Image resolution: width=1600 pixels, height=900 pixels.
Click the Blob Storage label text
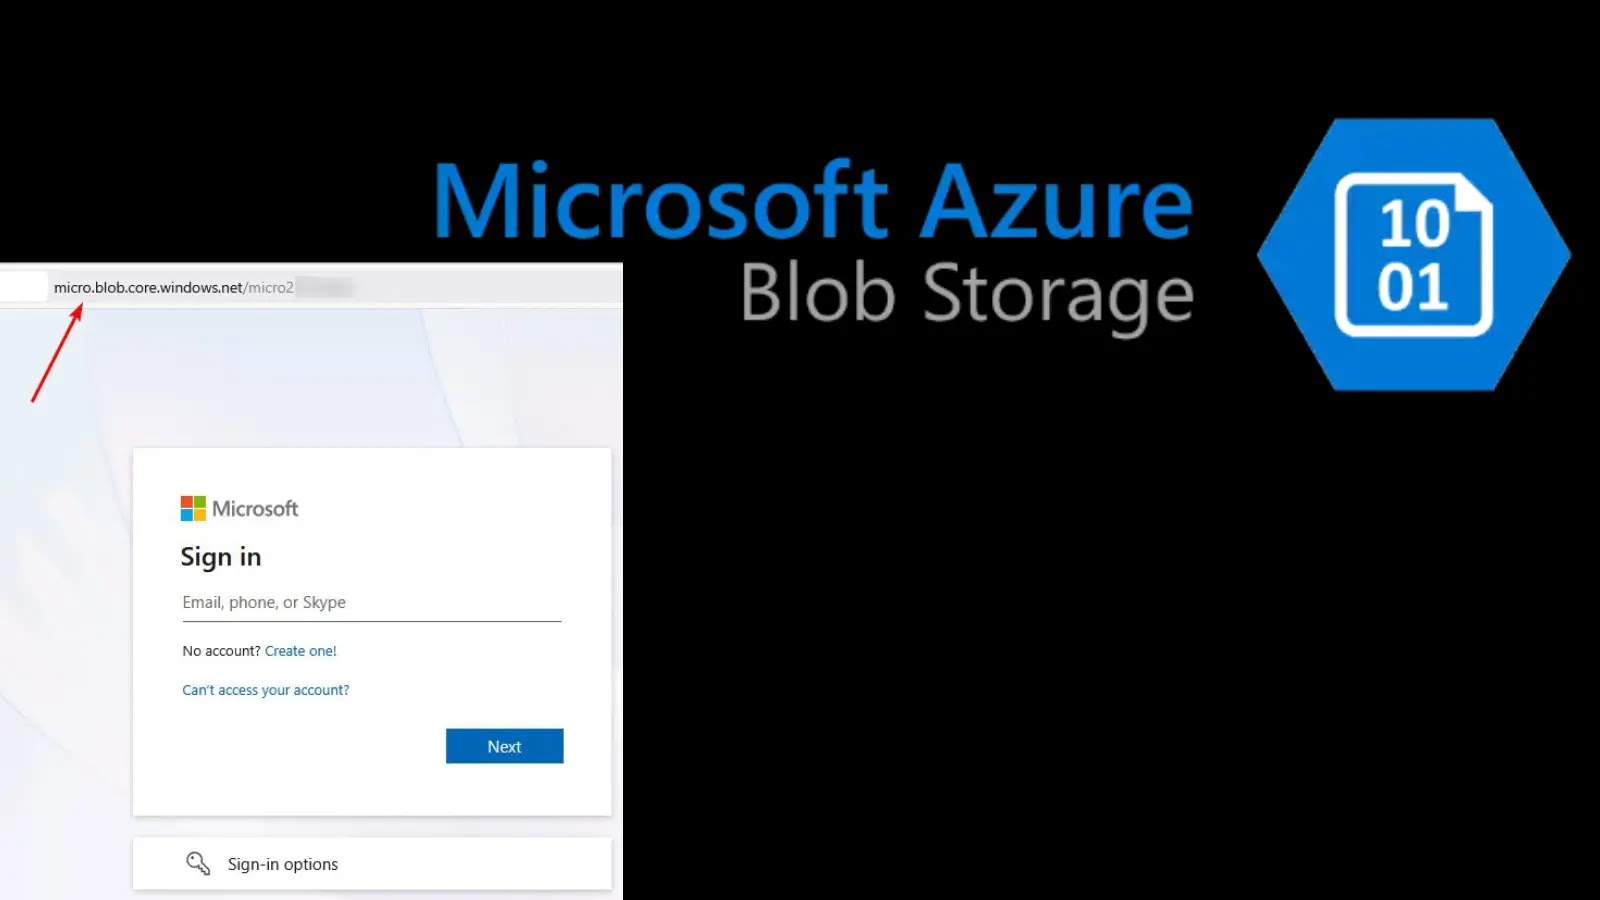click(965, 292)
